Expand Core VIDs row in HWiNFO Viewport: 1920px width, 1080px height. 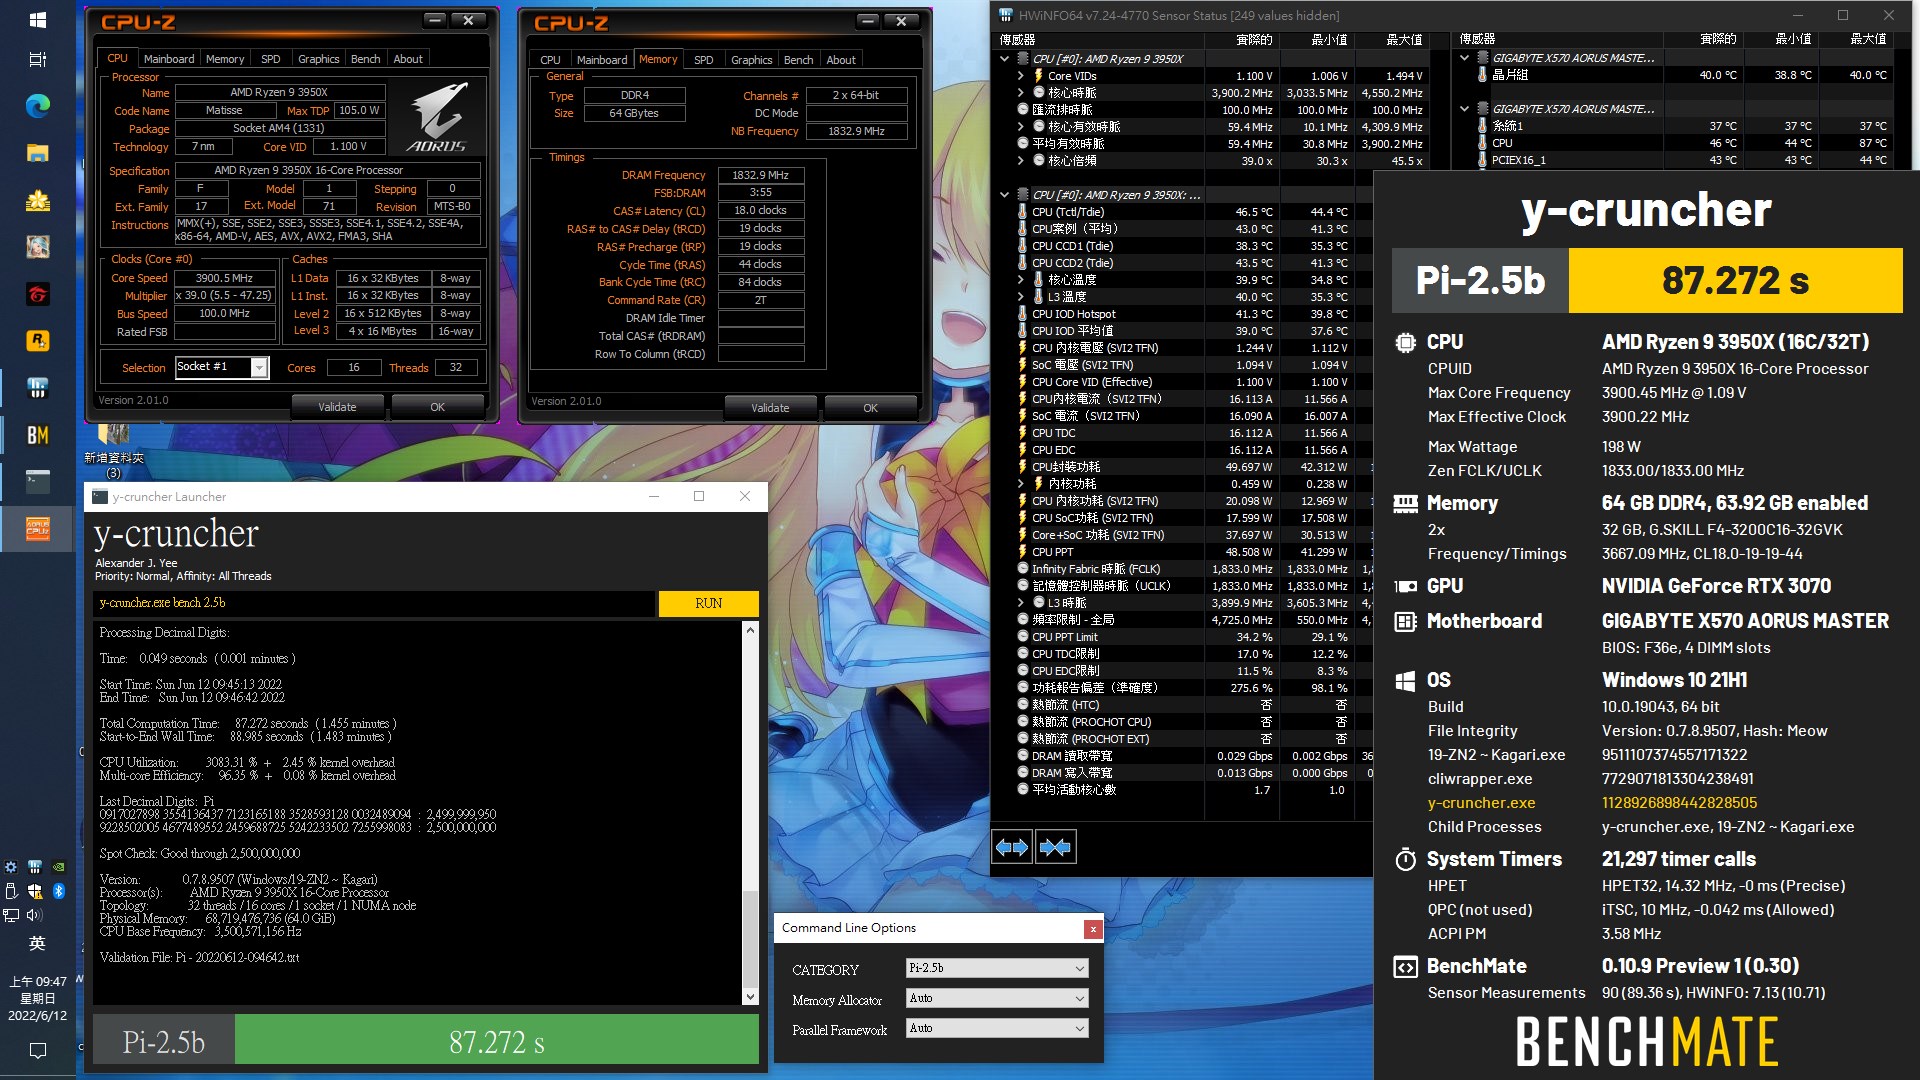pyautogui.click(x=1021, y=76)
